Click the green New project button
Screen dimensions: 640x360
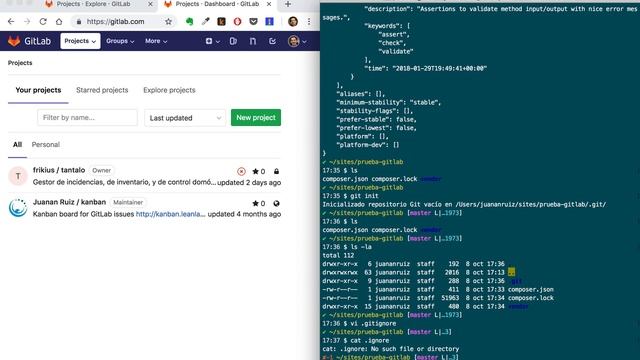[256, 118]
